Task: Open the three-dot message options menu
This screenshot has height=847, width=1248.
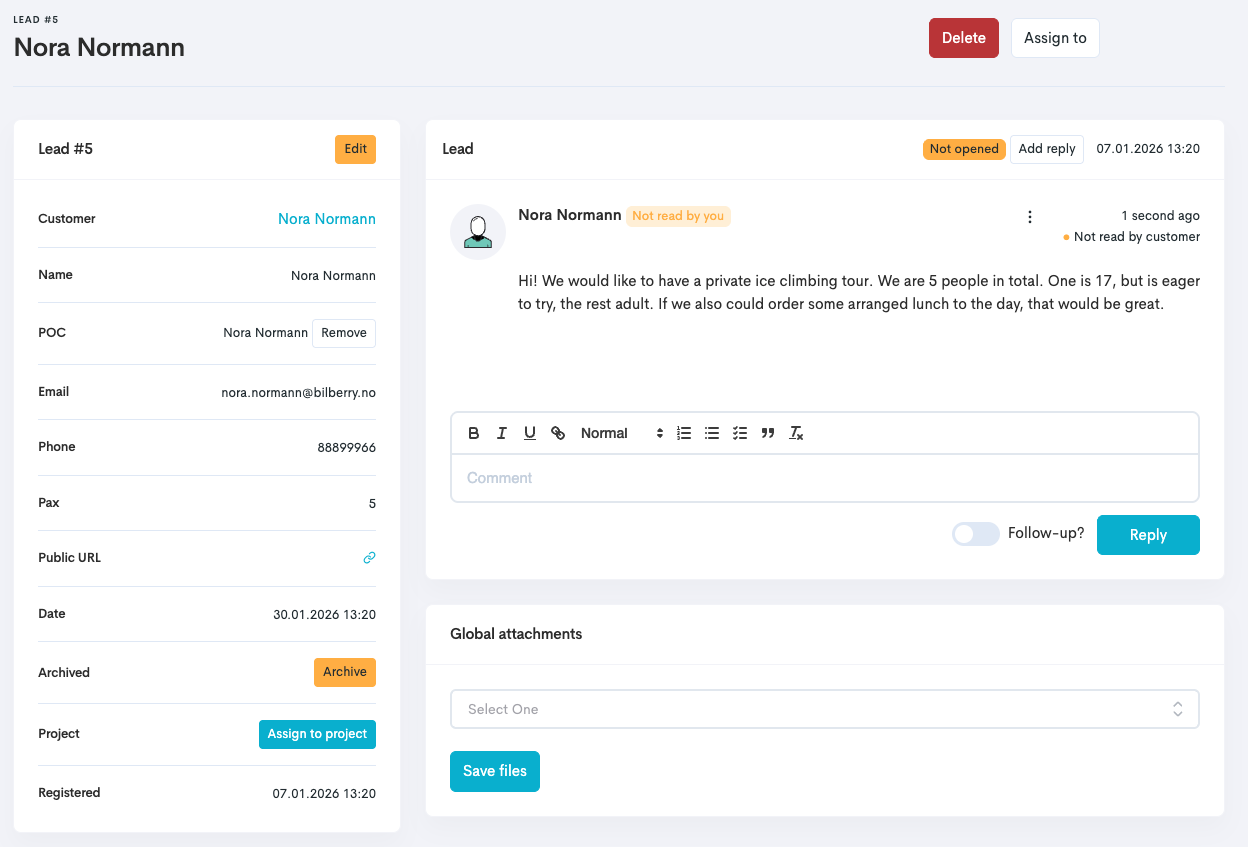Action: (x=1030, y=217)
